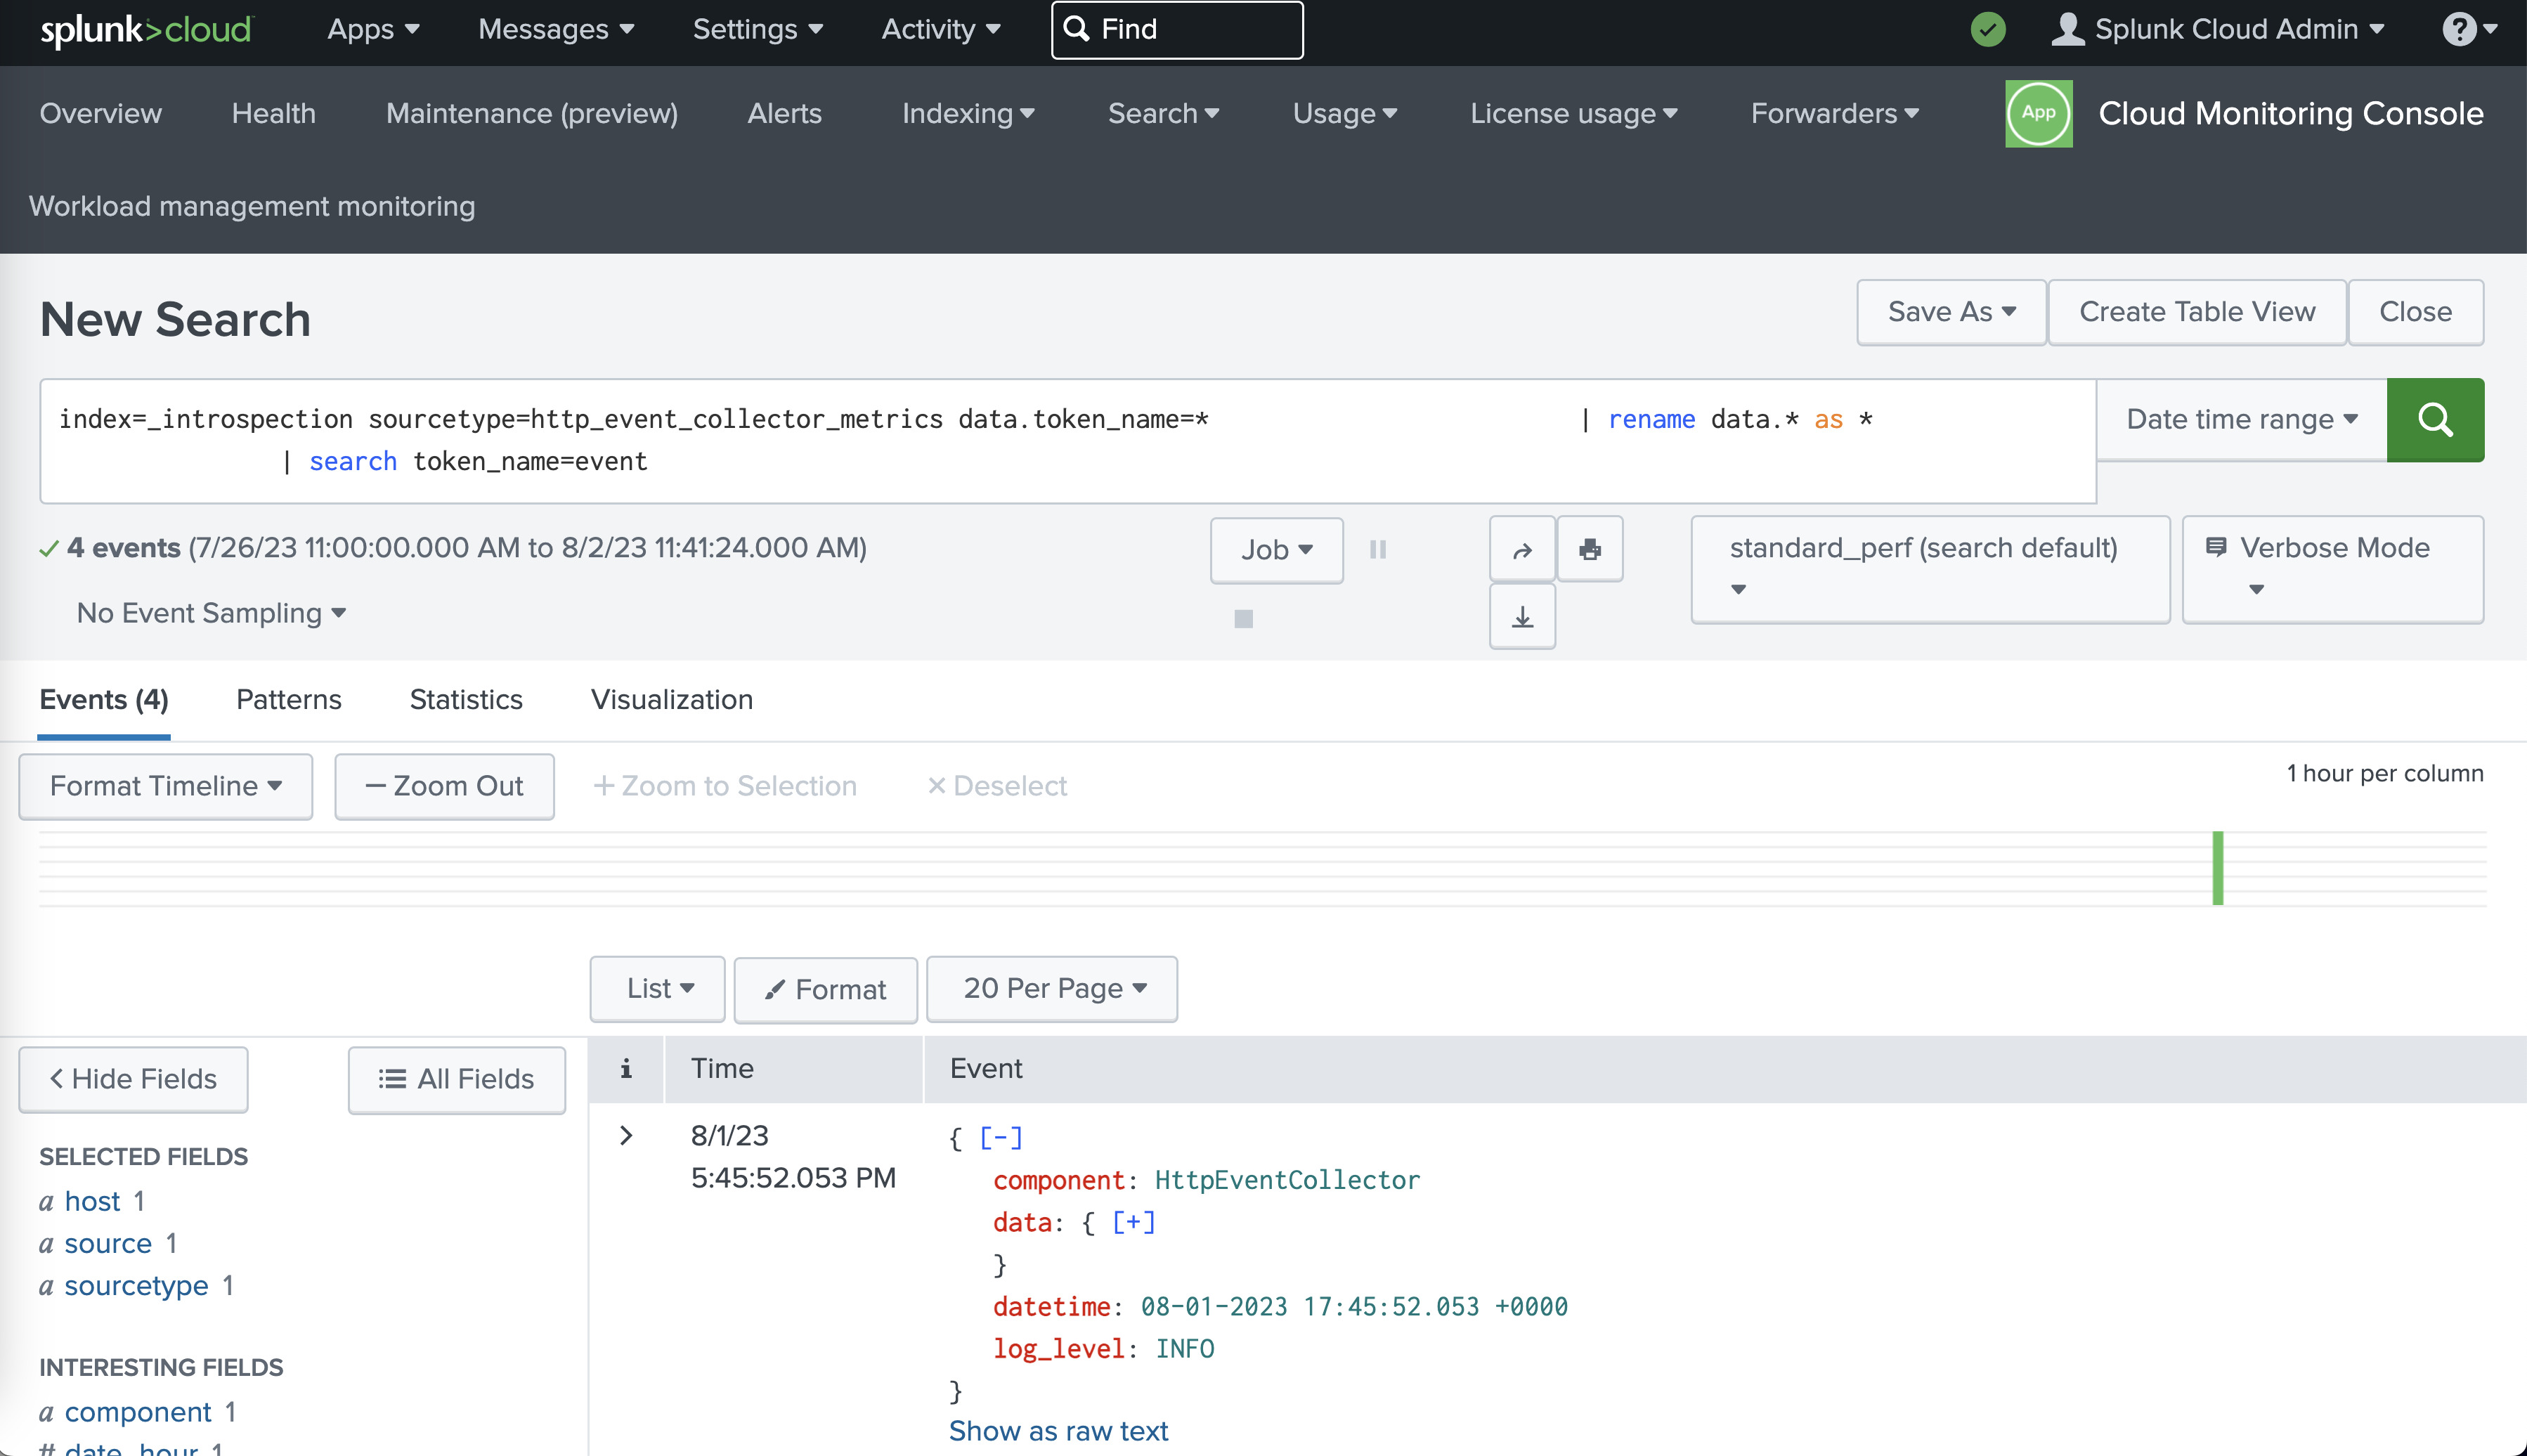This screenshot has height=1456, width=2527.
Task: Stop the search job square icon
Action: point(1243,619)
